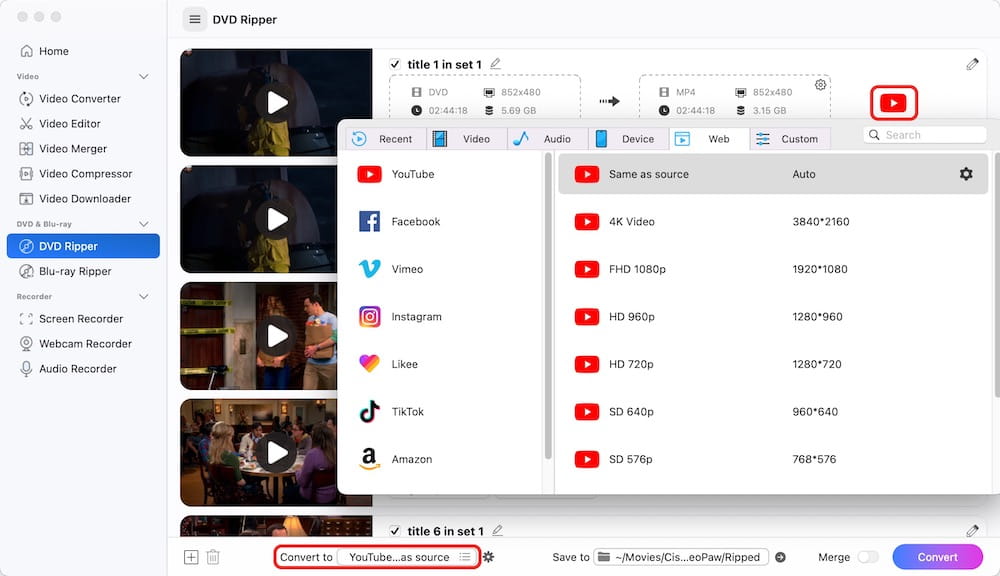Choose the HD 960p preset

[x=773, y=316]
